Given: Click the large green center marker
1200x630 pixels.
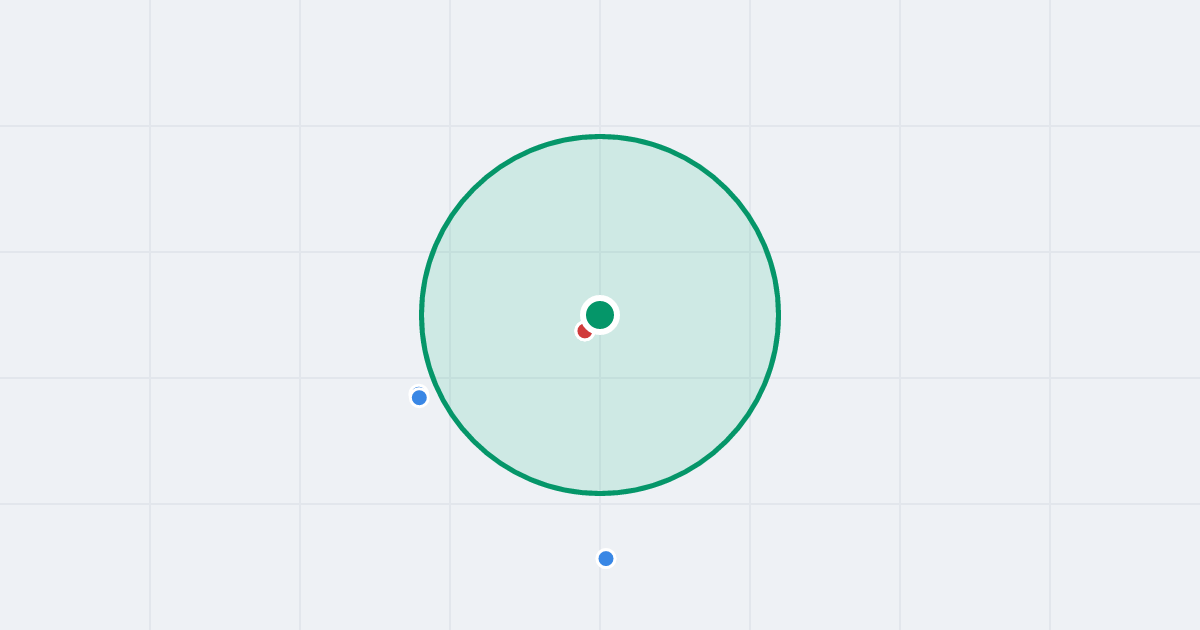Looking at the screenshot, I should 600,315.
